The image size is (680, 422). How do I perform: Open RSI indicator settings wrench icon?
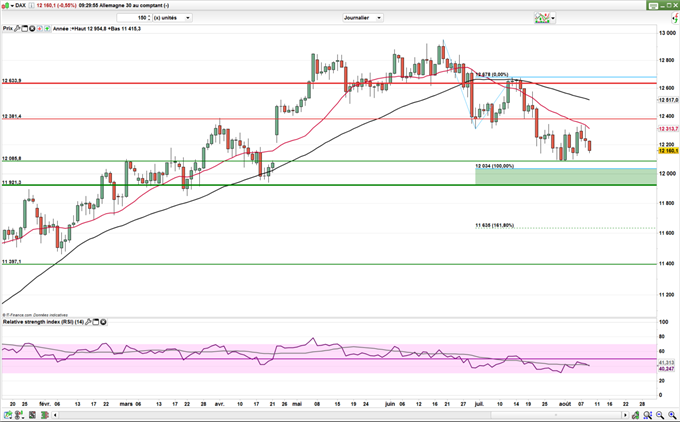click(x=88, y=322)
